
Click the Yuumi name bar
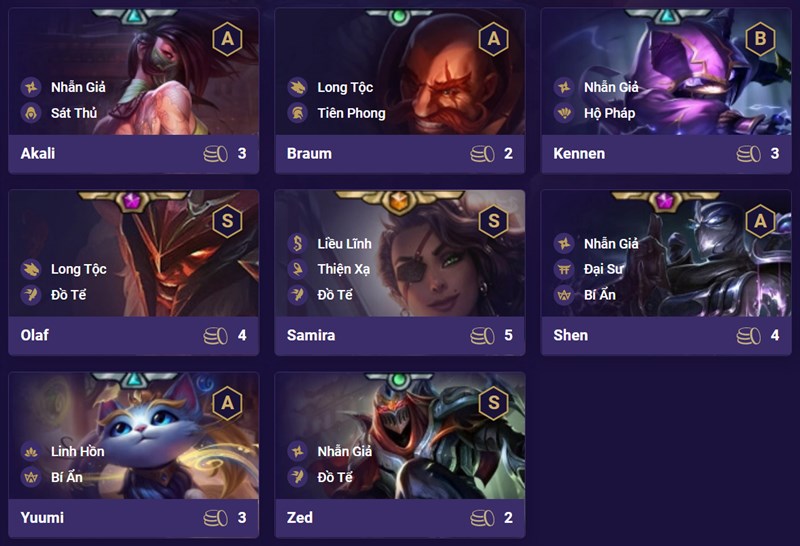click(x=134, y=517)
